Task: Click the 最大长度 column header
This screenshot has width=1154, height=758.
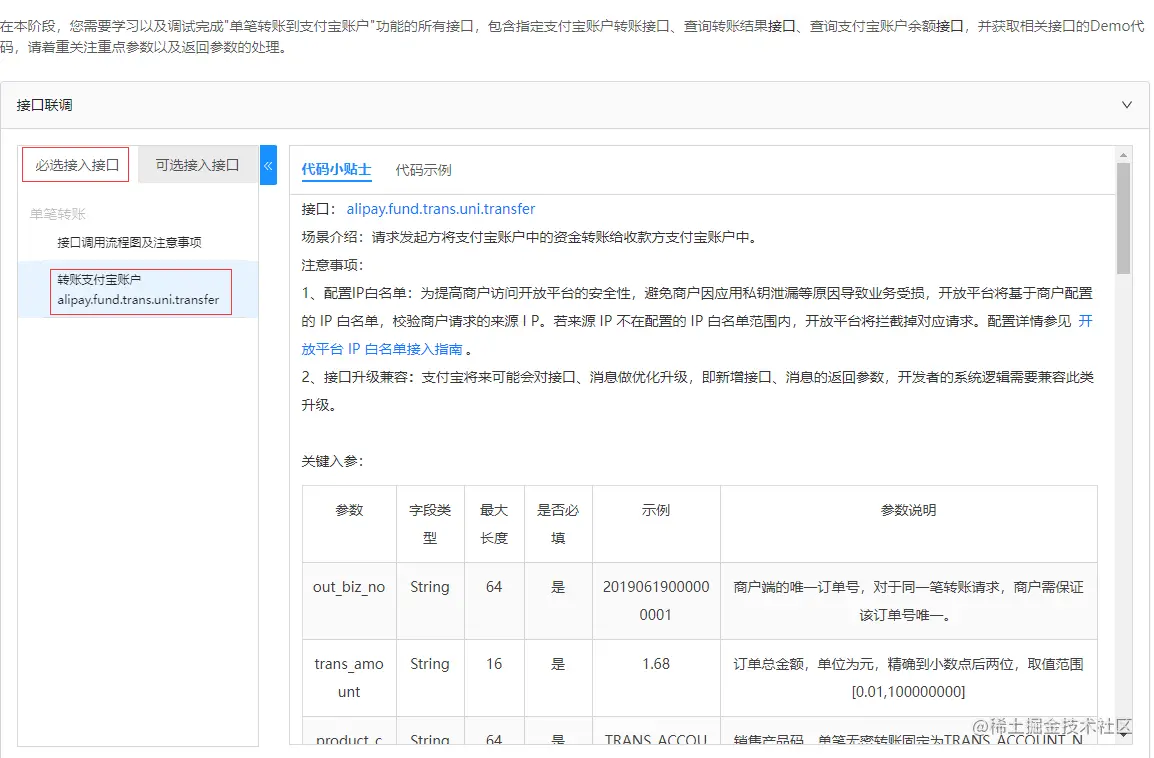Action: pyautogui.click(x=494, y=524)
